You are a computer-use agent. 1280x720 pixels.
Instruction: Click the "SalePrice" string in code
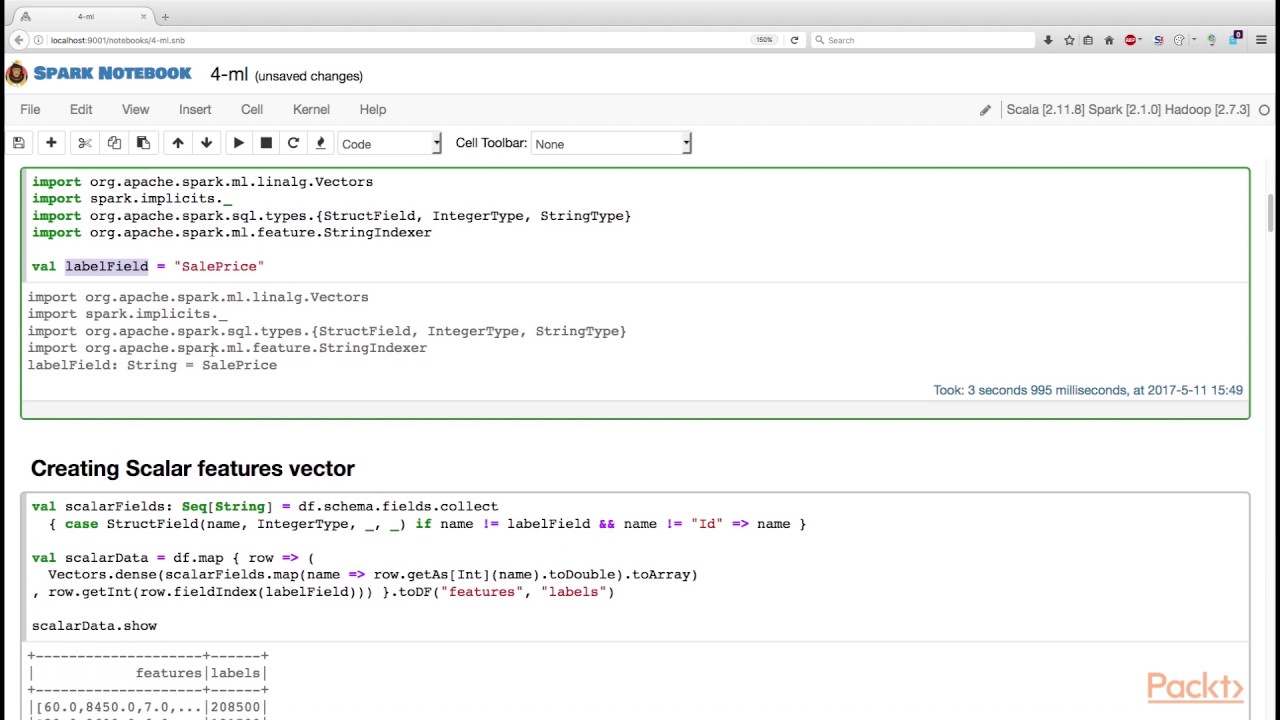(219, 267)
